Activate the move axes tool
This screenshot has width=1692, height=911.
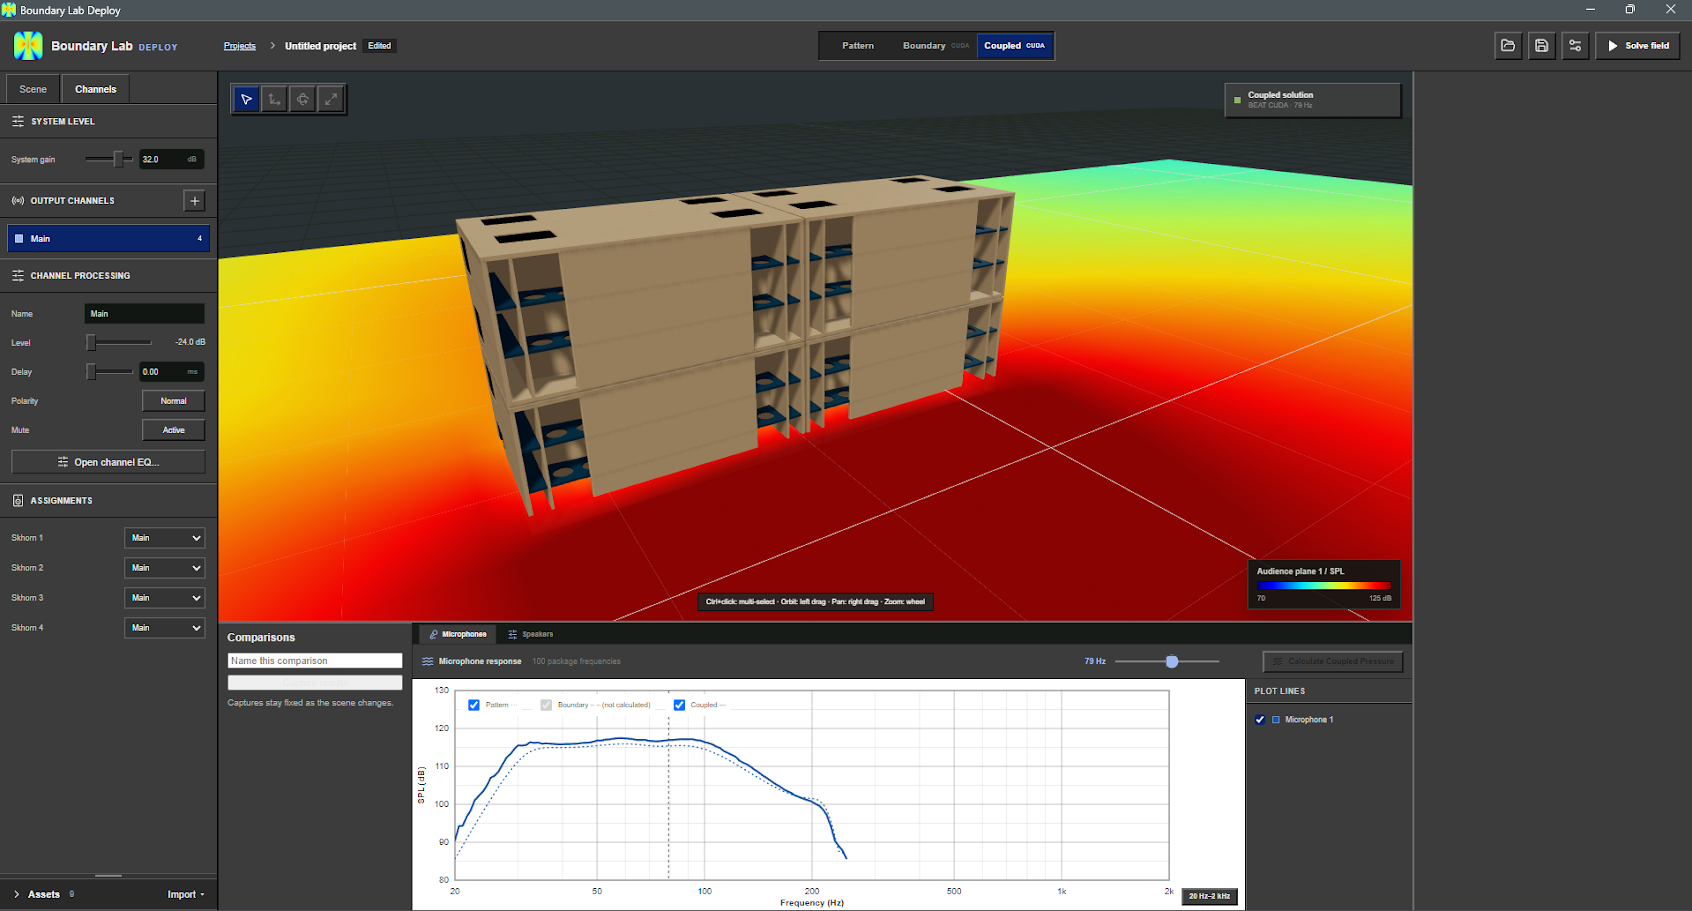point(274,99)
